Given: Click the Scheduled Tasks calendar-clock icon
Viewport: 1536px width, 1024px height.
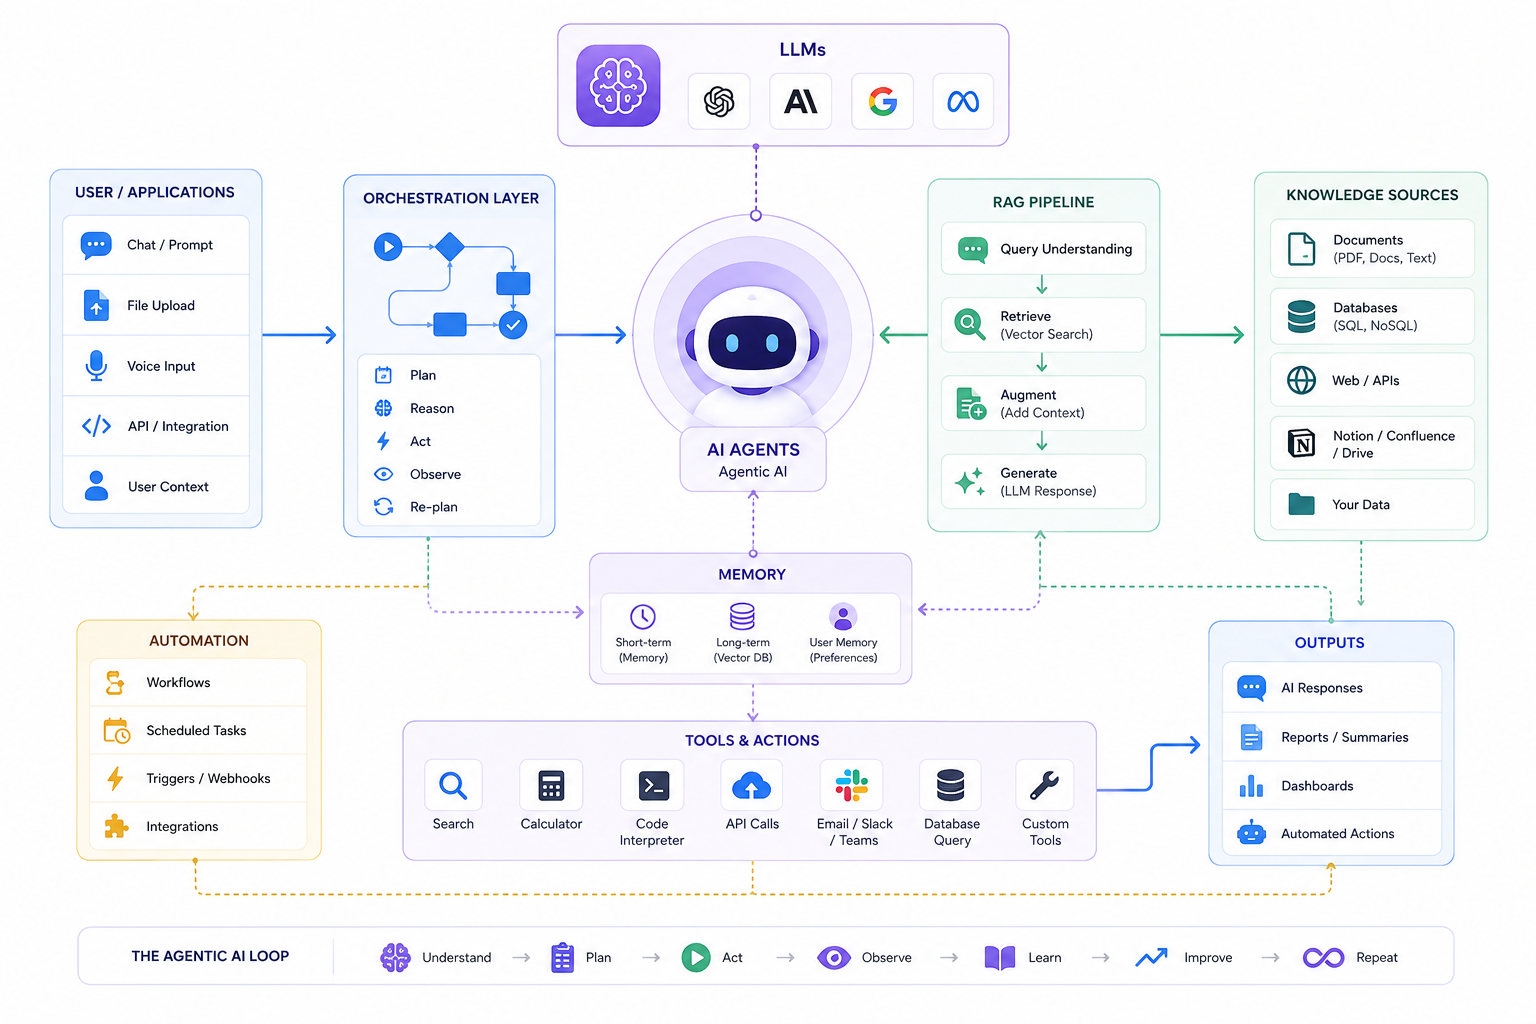Looking at the screenshot, I should click(116, 731).
